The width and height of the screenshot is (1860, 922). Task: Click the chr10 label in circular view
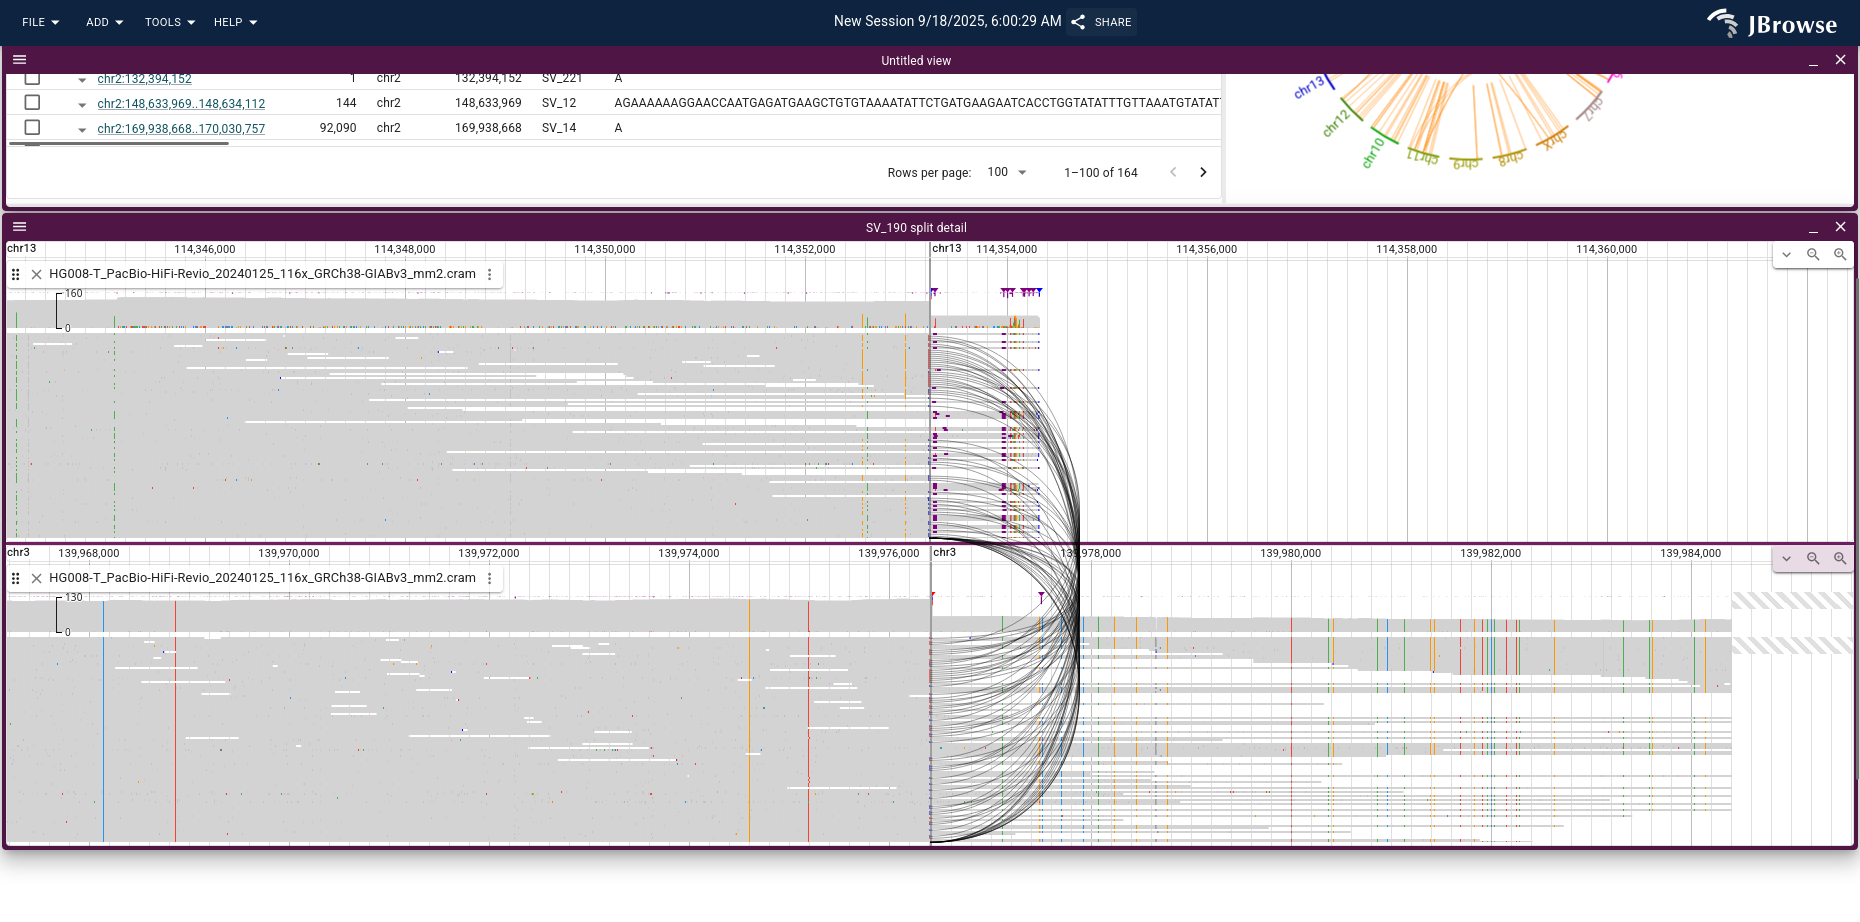click(x=1374, y=153)
